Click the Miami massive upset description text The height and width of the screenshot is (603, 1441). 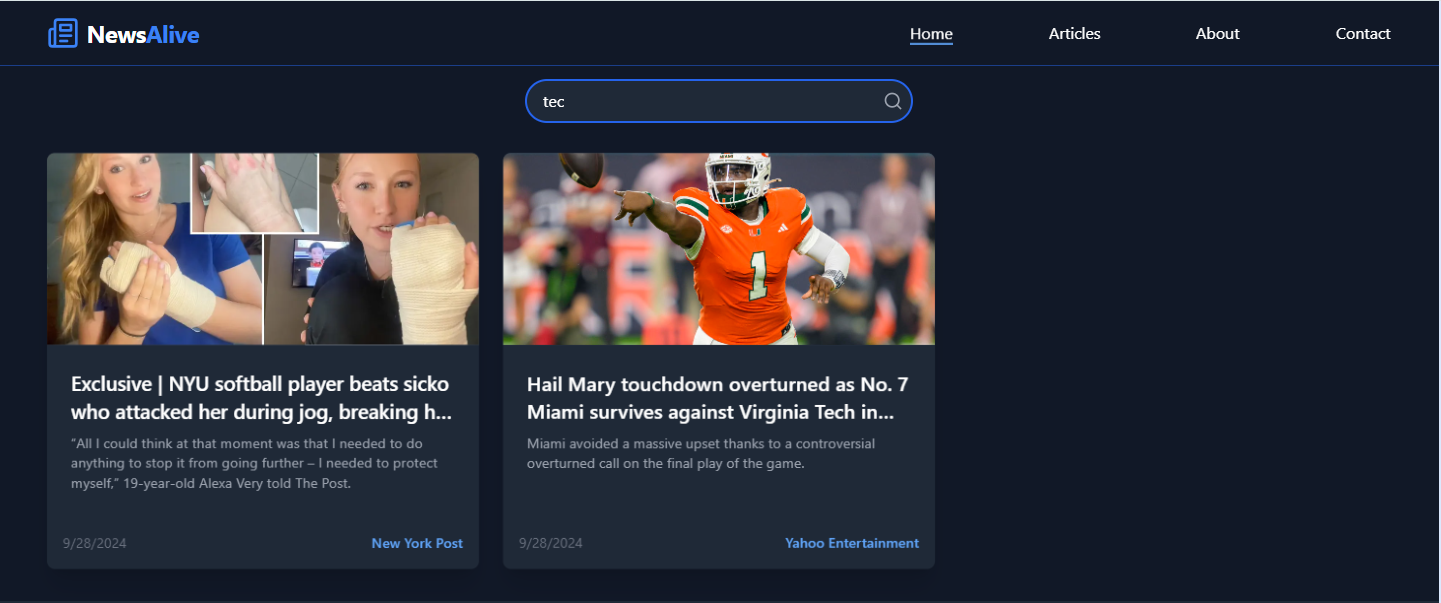[701, 453]
